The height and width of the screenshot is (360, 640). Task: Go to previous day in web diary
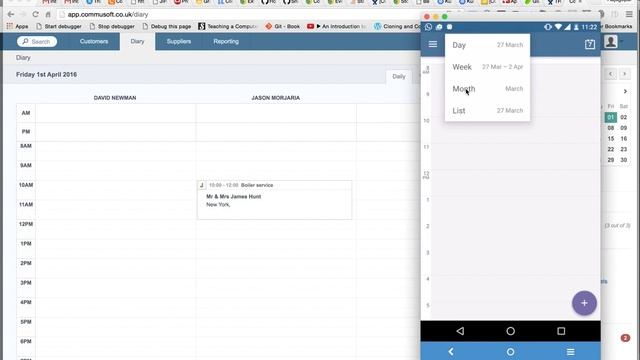[611, 74]
